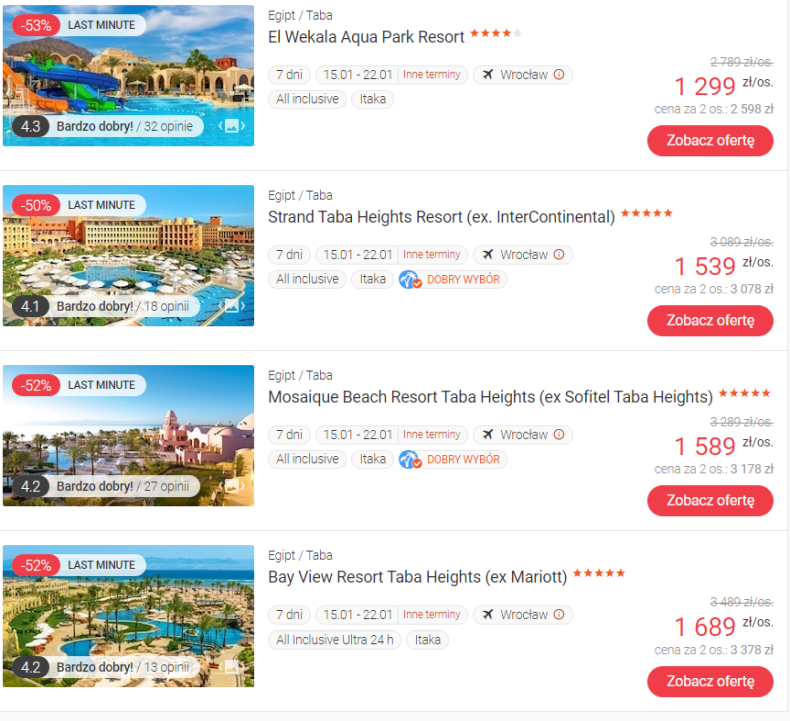Click Bay View Resort hotel thumbnail photo
This screenshot has width=790, height=721.
(x=128, y=616)
